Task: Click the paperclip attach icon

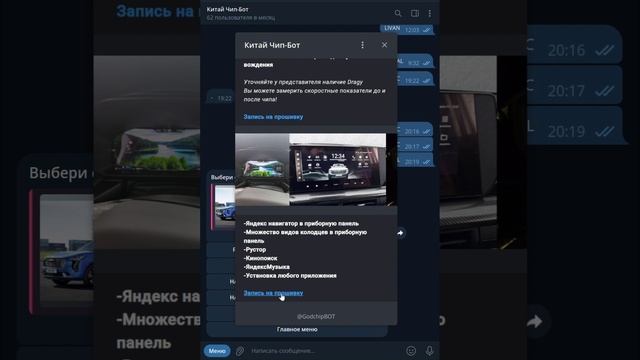Action: pyautogui.click(x=240, y=351)
